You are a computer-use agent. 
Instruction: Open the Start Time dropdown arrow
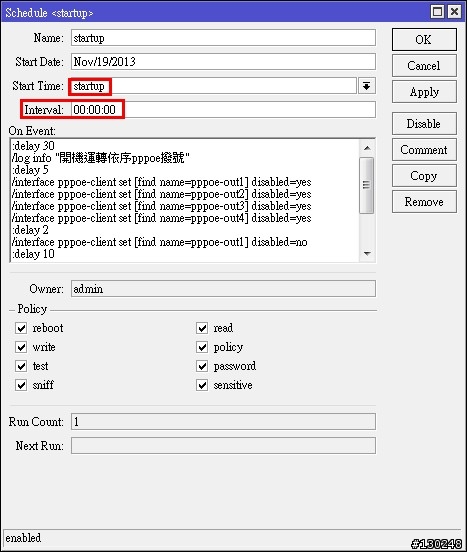click(x=367, y=86)
